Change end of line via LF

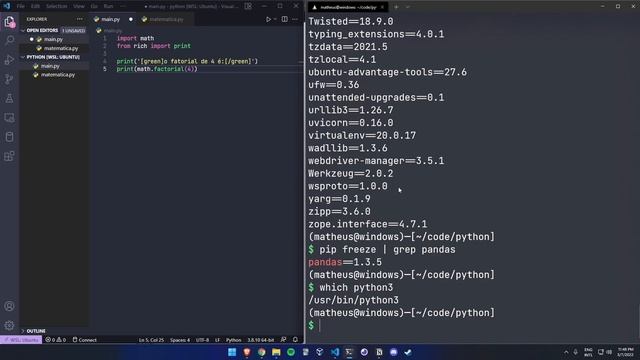(217, 340)
